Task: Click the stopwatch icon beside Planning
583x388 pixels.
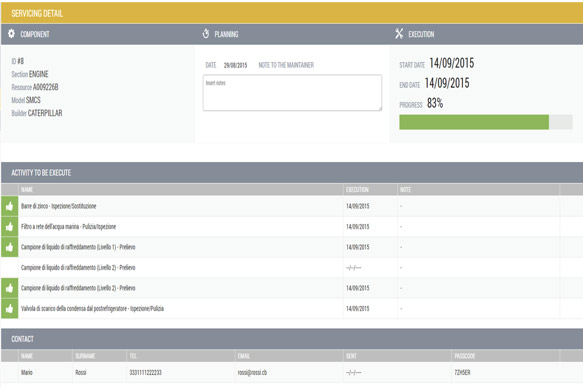Action: [206, 33]
